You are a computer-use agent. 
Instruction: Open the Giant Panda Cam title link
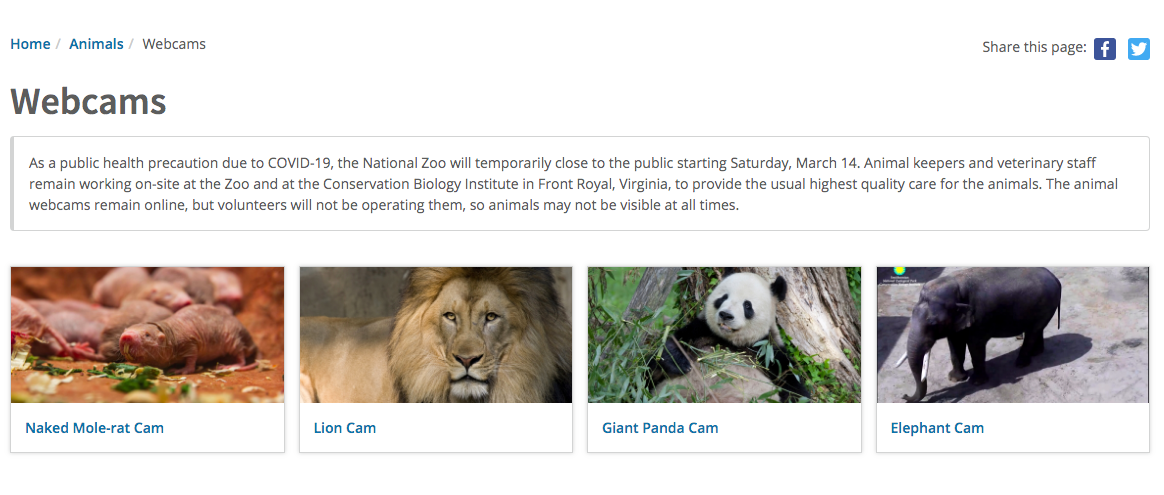(x=660, y=428)
